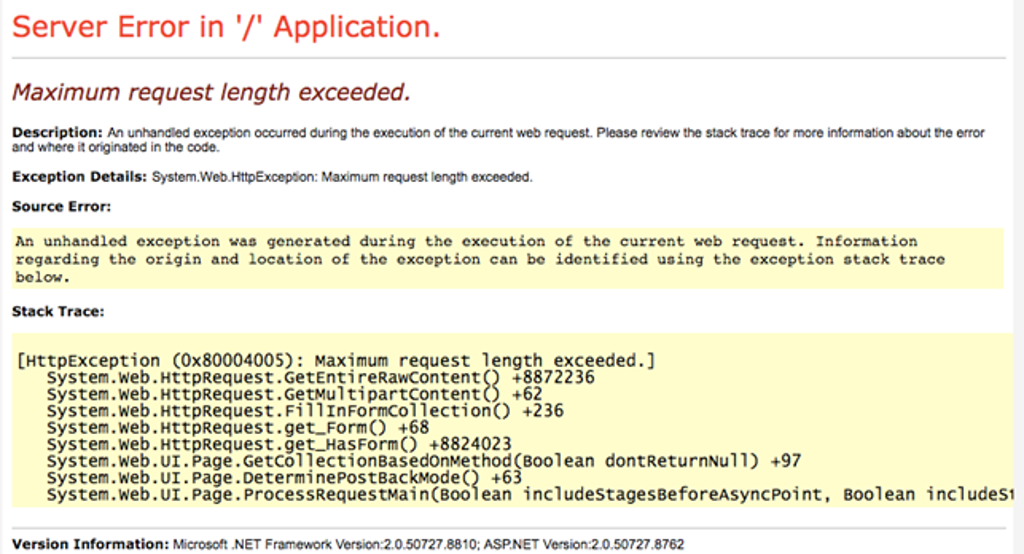The width and height of the screenshot is (1024, 554).
Task: Click the 'FillInFormCollection() +236' stack line
Action: [x=305, y=411]
